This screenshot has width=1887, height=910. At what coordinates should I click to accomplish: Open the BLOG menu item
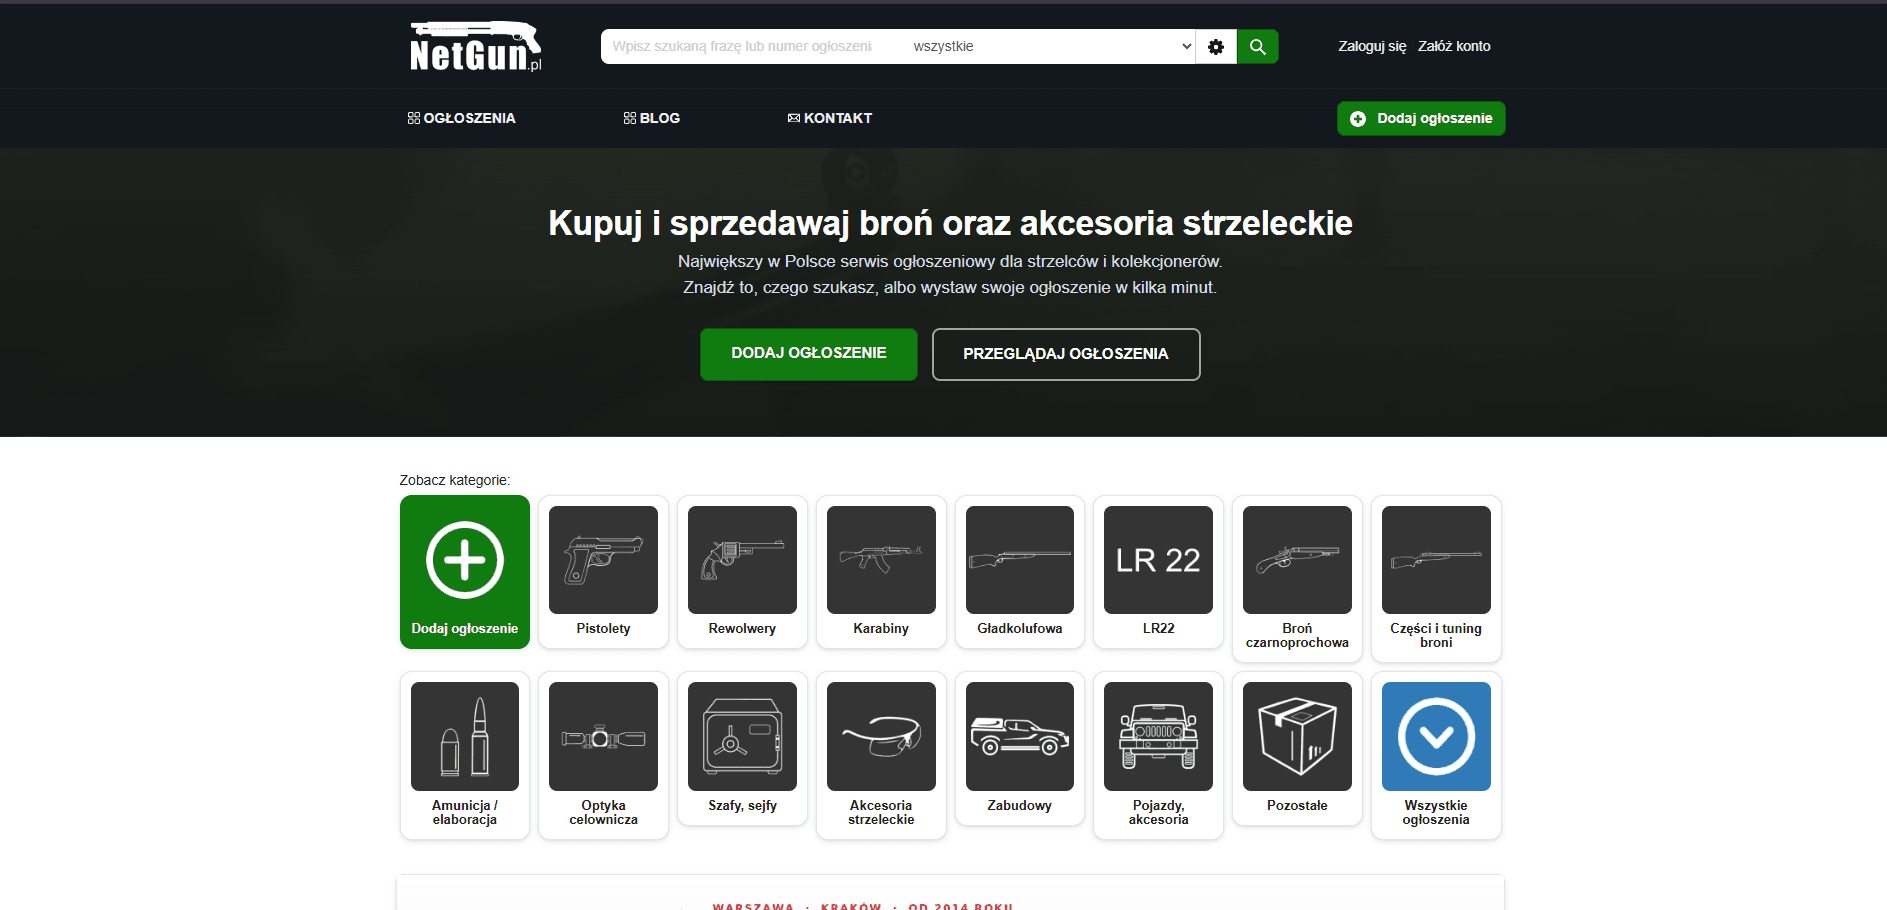pos(651,118)
